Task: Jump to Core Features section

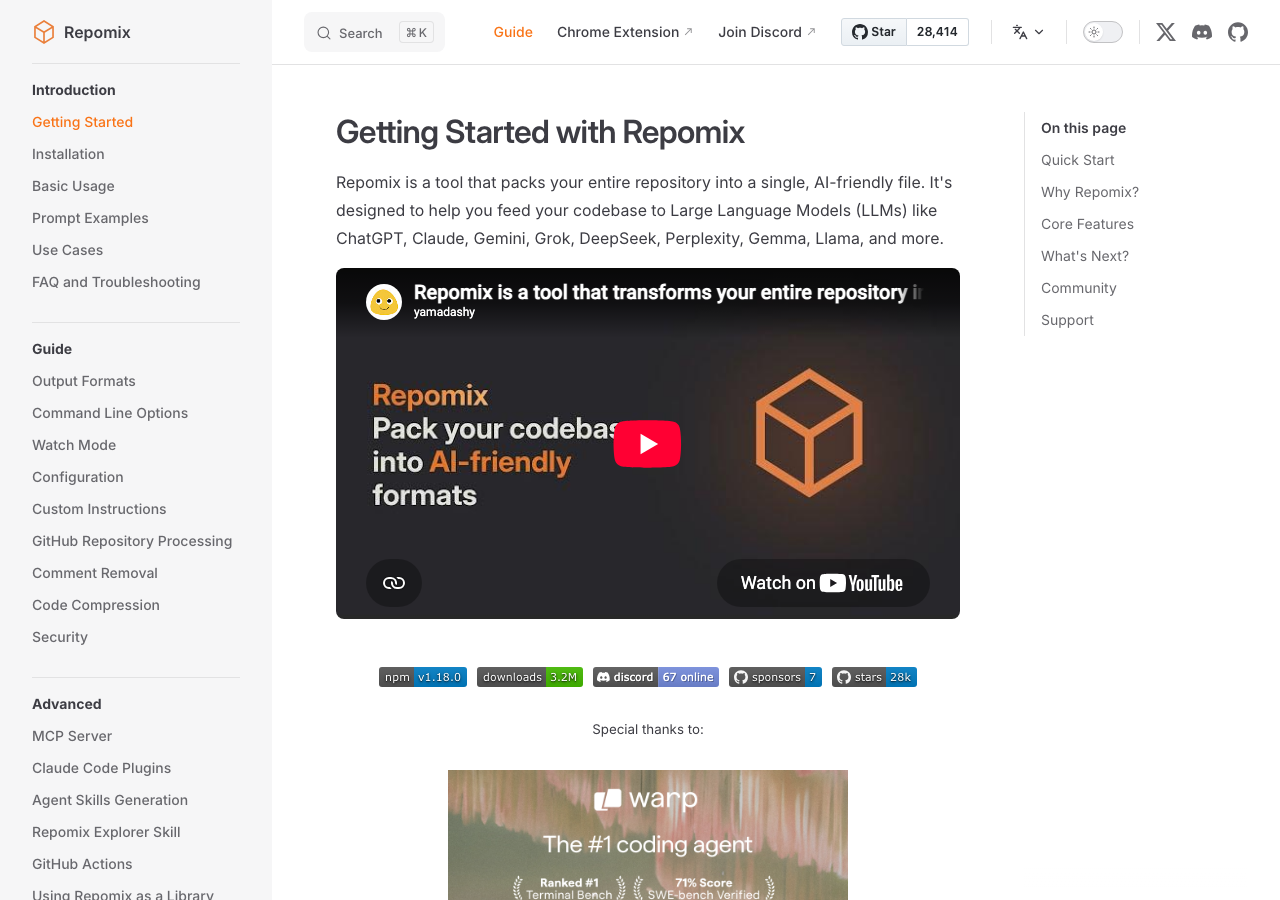Action: click(1087, 224)
